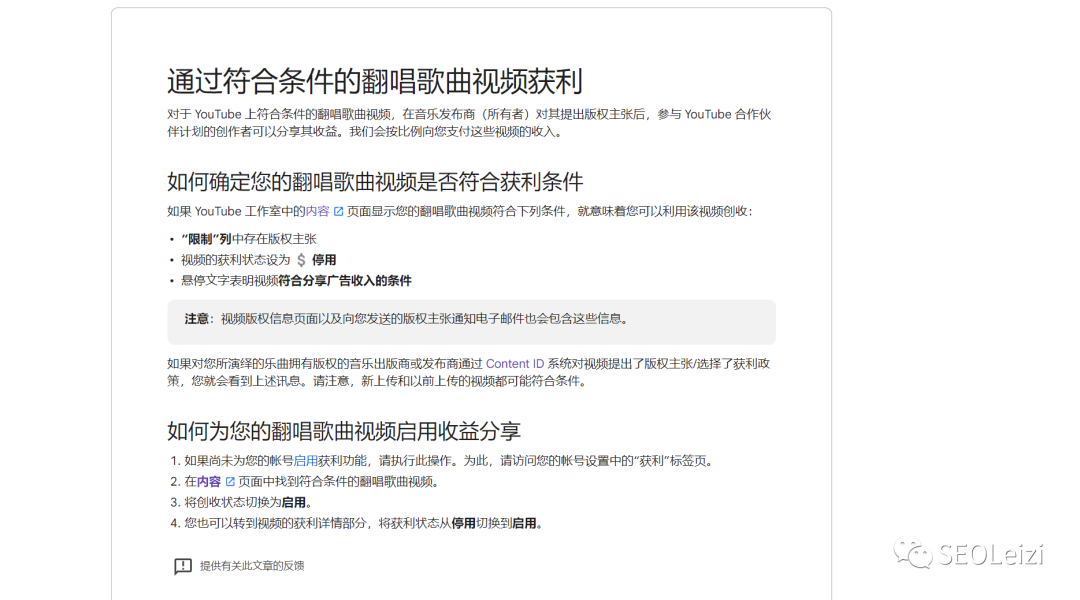Click step 4 about 获利详情部分
The height and width of the screenshot is (600, 1080).
(364, 523)
